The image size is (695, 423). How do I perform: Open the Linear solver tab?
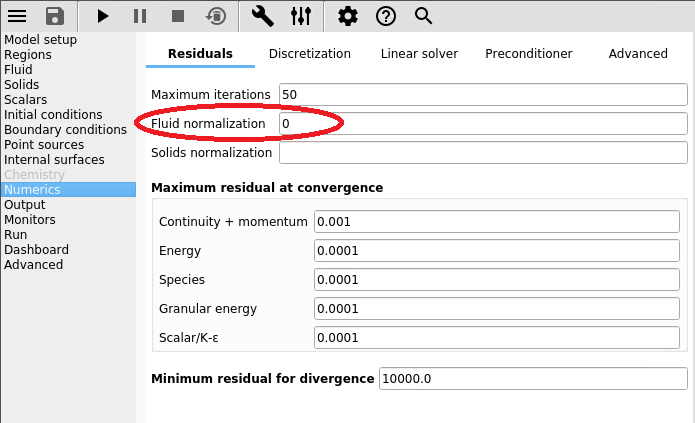click(x=419, y=54)
